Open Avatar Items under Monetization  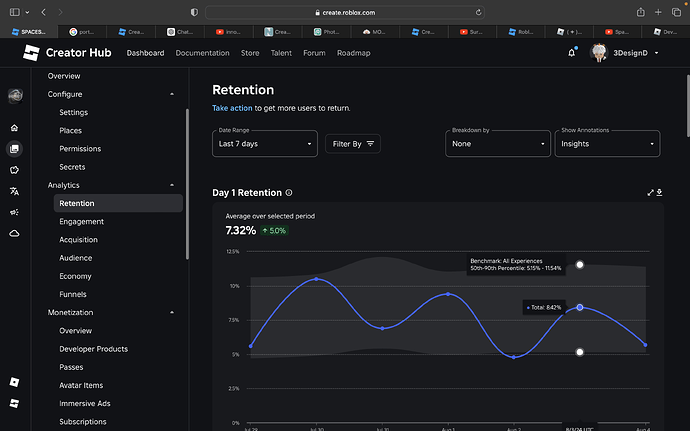coord(81,385)
